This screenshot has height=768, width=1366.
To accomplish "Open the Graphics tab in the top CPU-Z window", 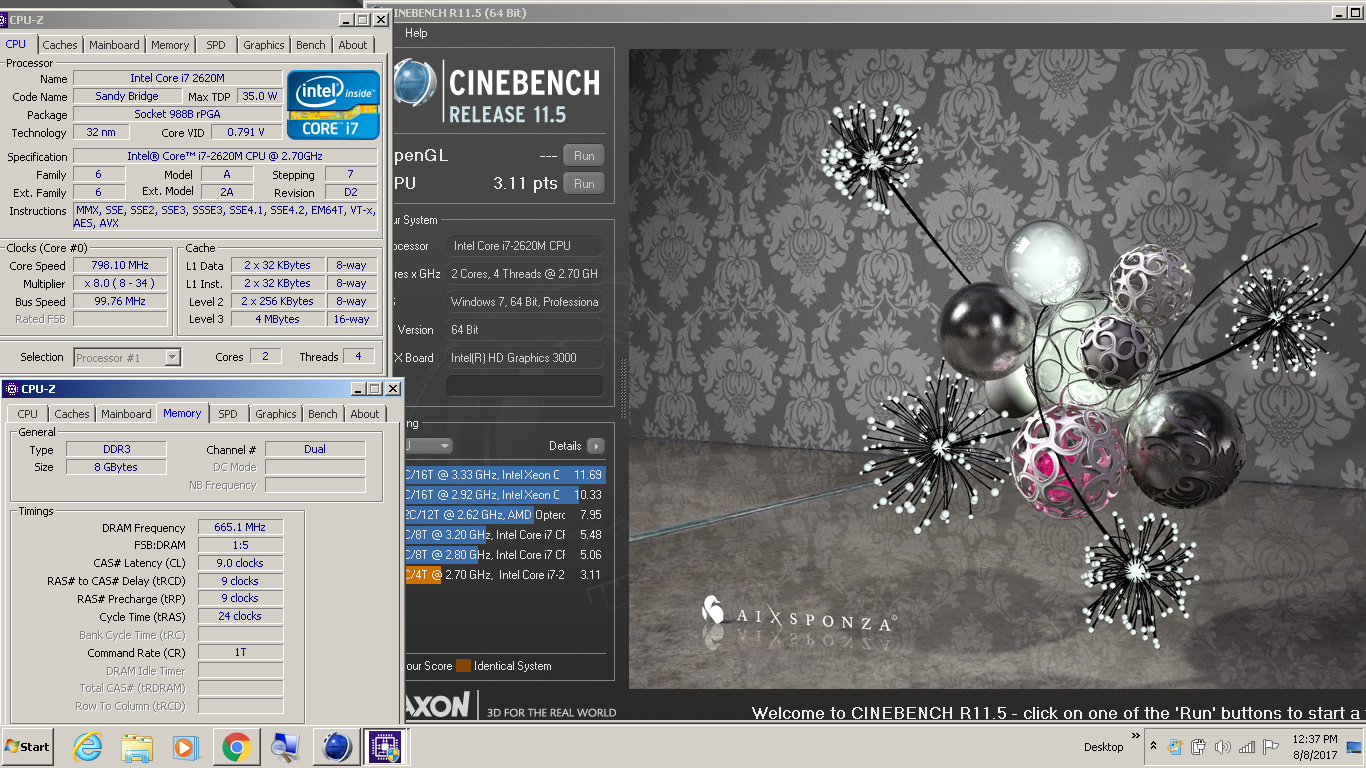I will (264, 45).
